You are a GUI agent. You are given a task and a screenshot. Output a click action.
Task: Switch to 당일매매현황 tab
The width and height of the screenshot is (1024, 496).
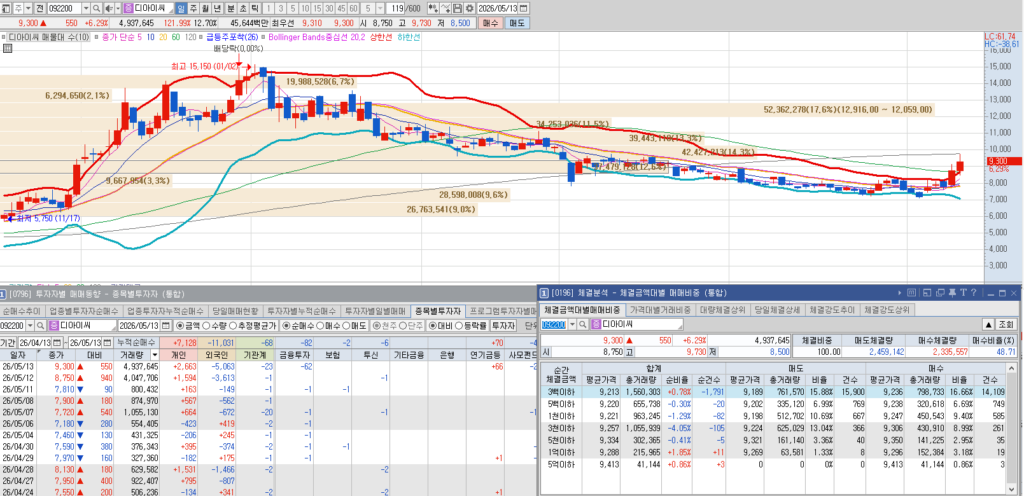(234, 311)
